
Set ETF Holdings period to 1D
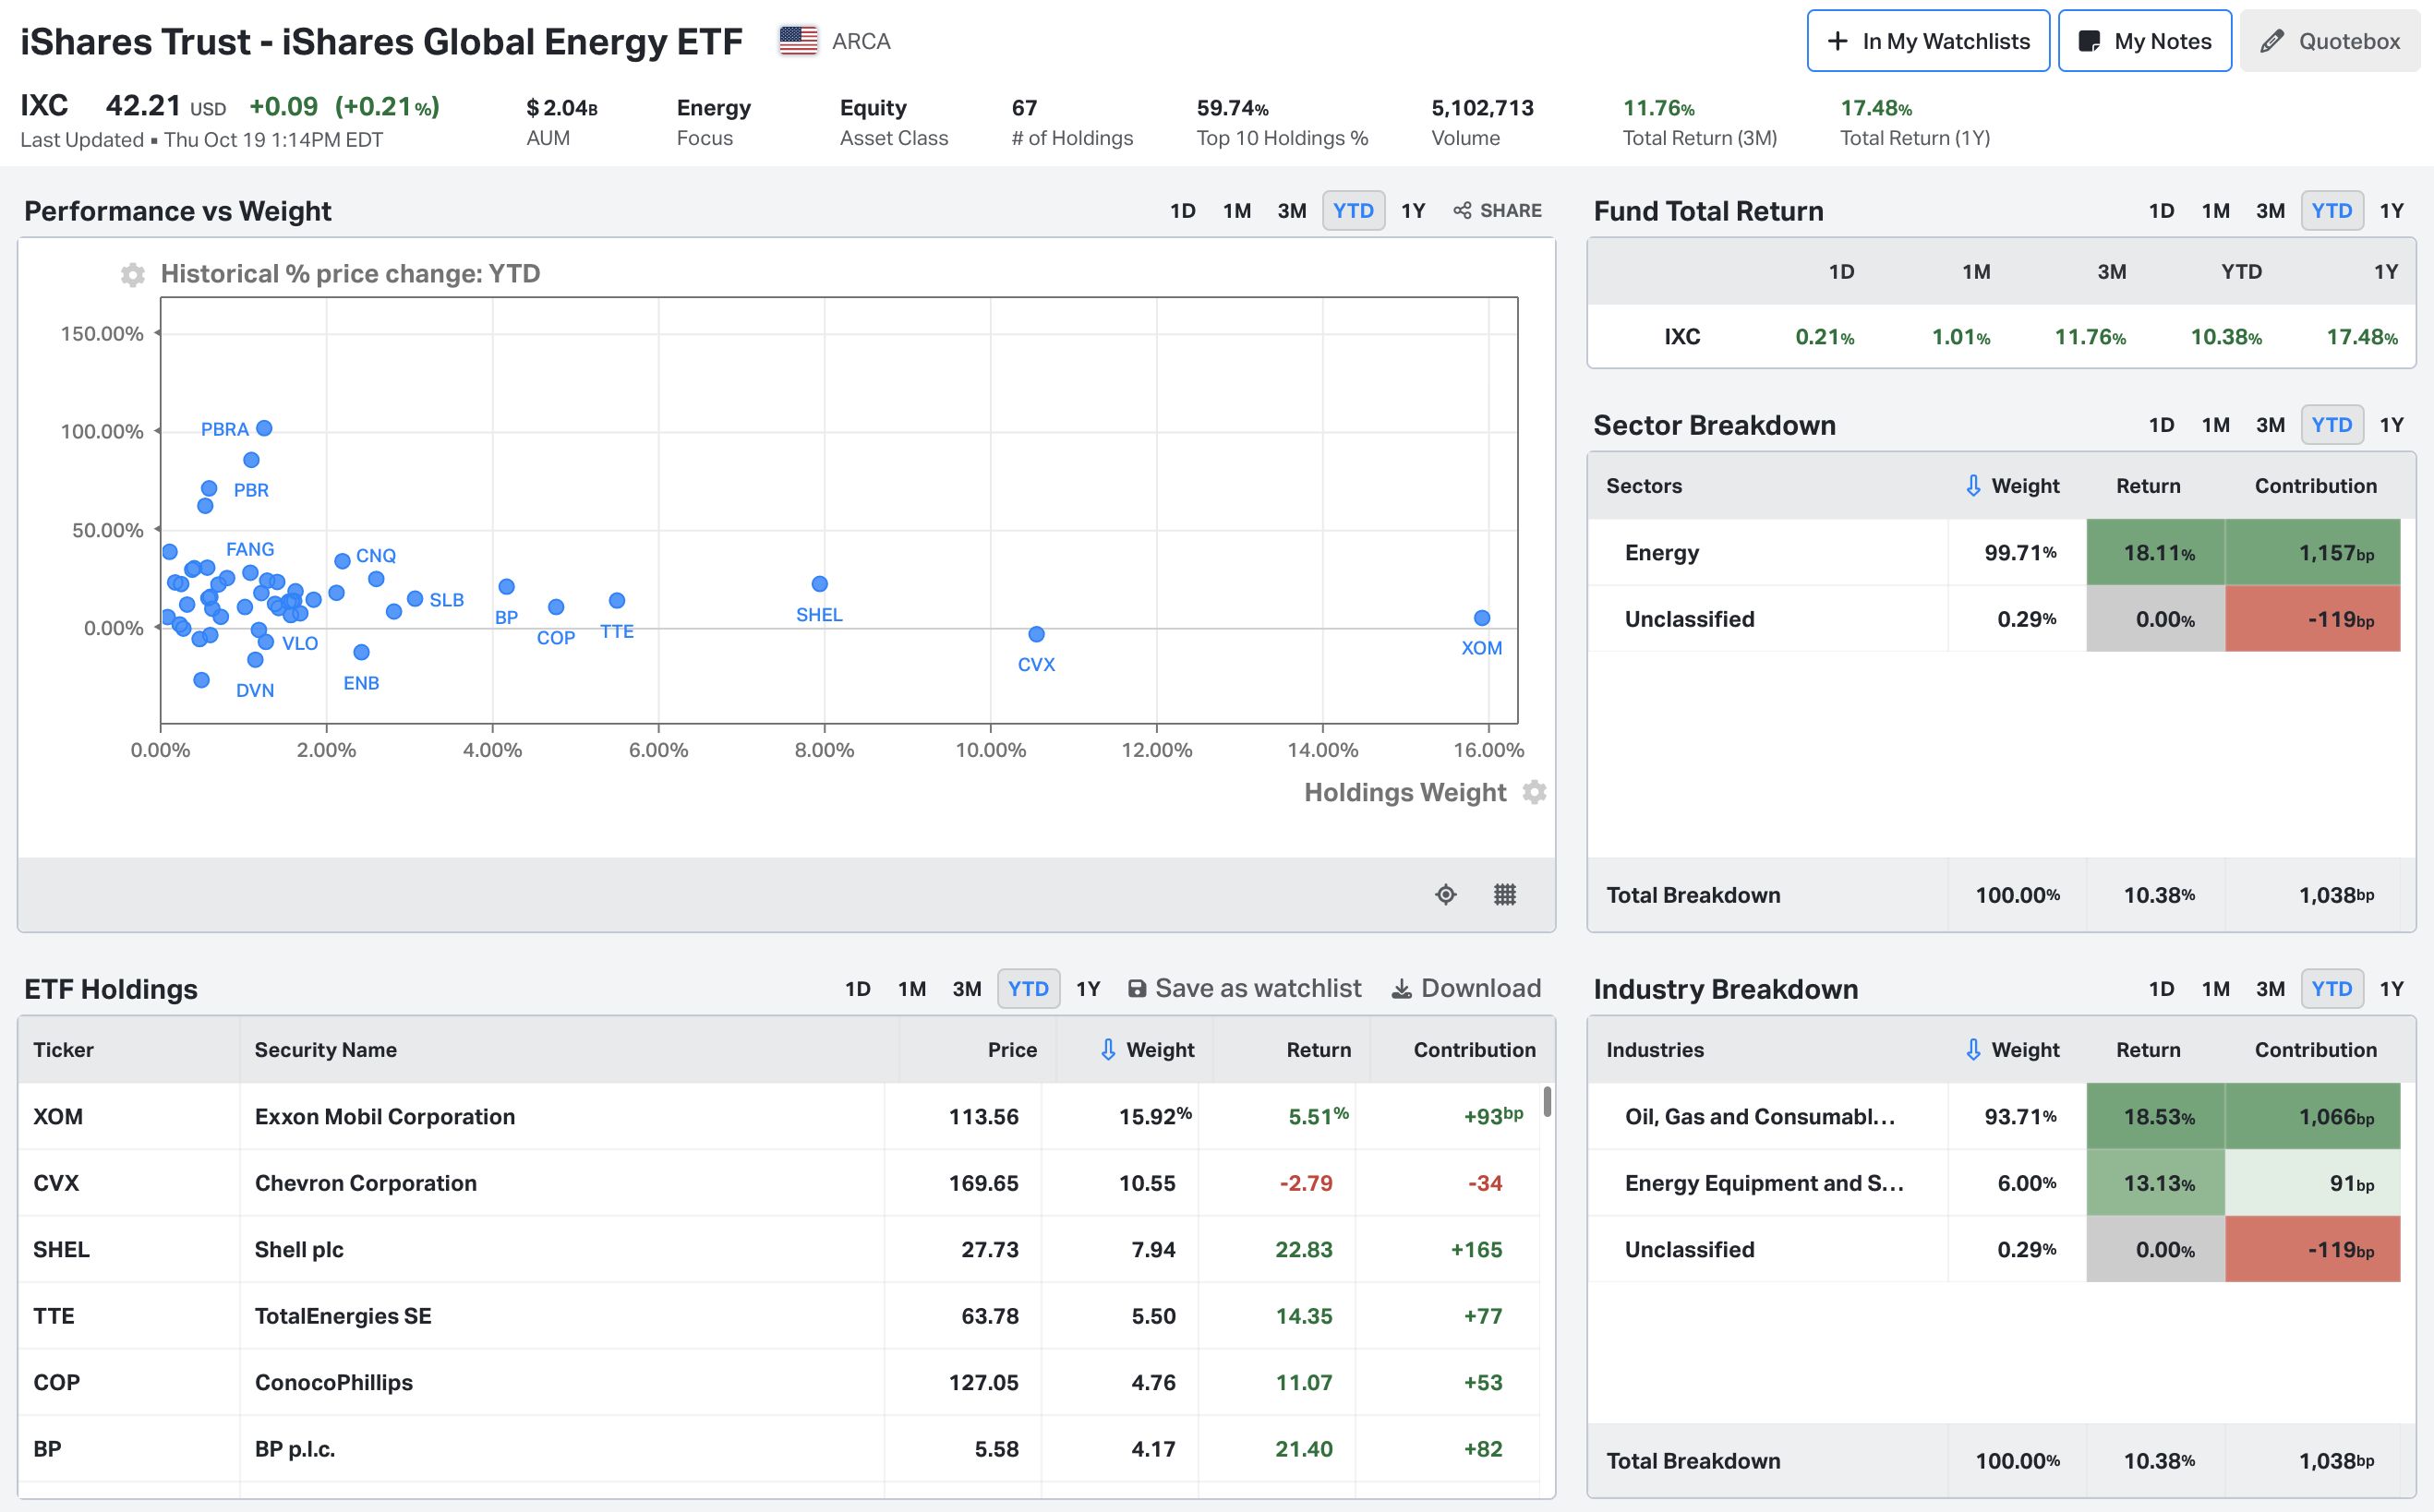point(857,988)
